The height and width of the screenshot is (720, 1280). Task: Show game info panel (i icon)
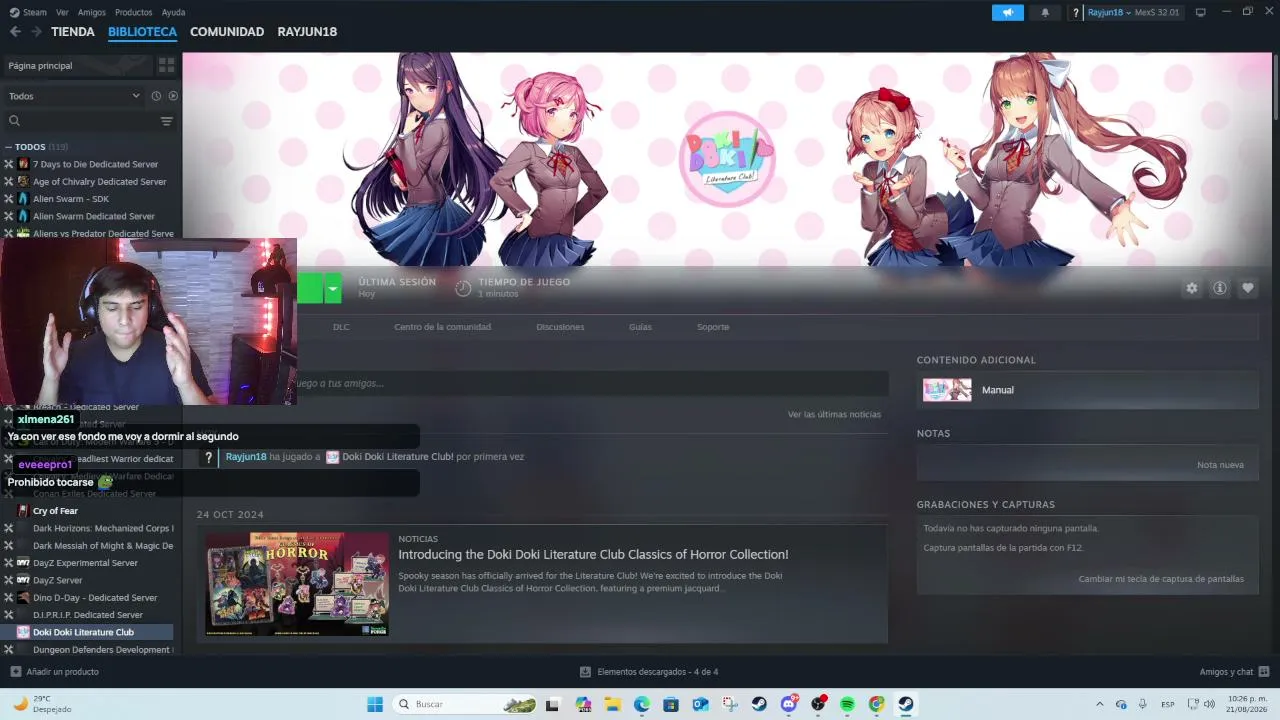pos(1220,288)
